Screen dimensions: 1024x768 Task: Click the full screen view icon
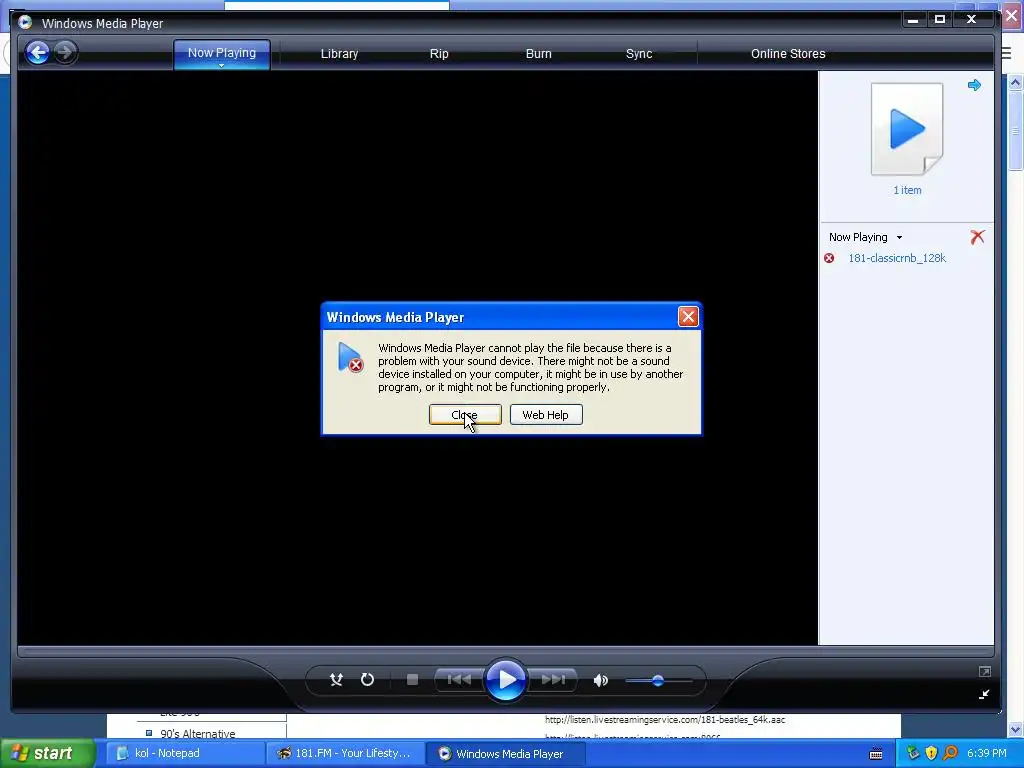[984, 671]
